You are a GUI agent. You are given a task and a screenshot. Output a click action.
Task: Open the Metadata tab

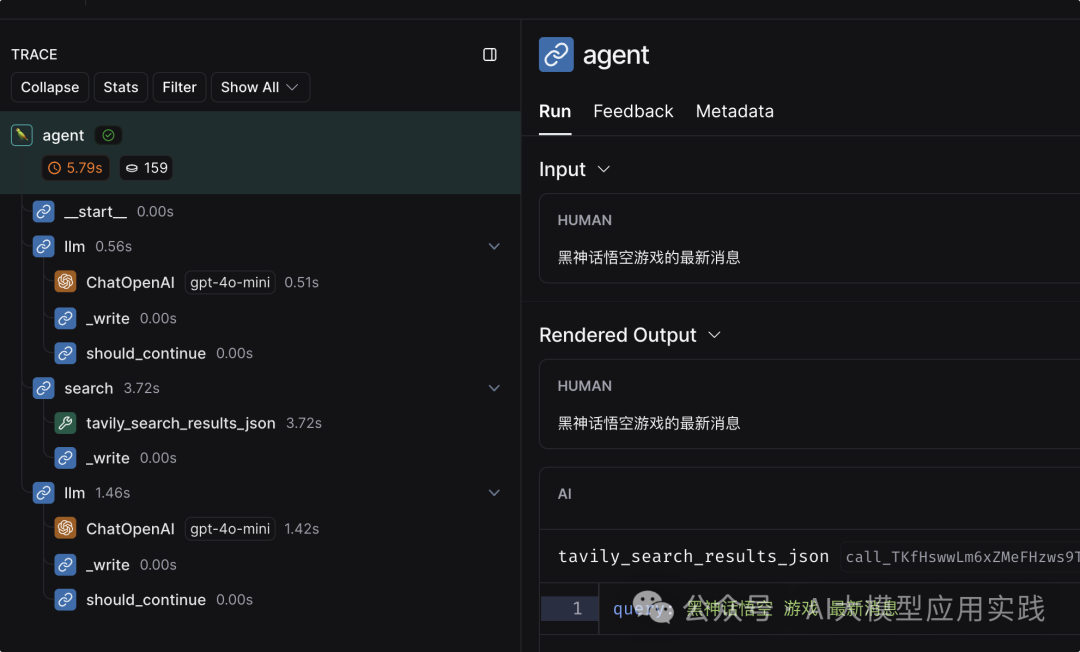click(x=735, y=111)
